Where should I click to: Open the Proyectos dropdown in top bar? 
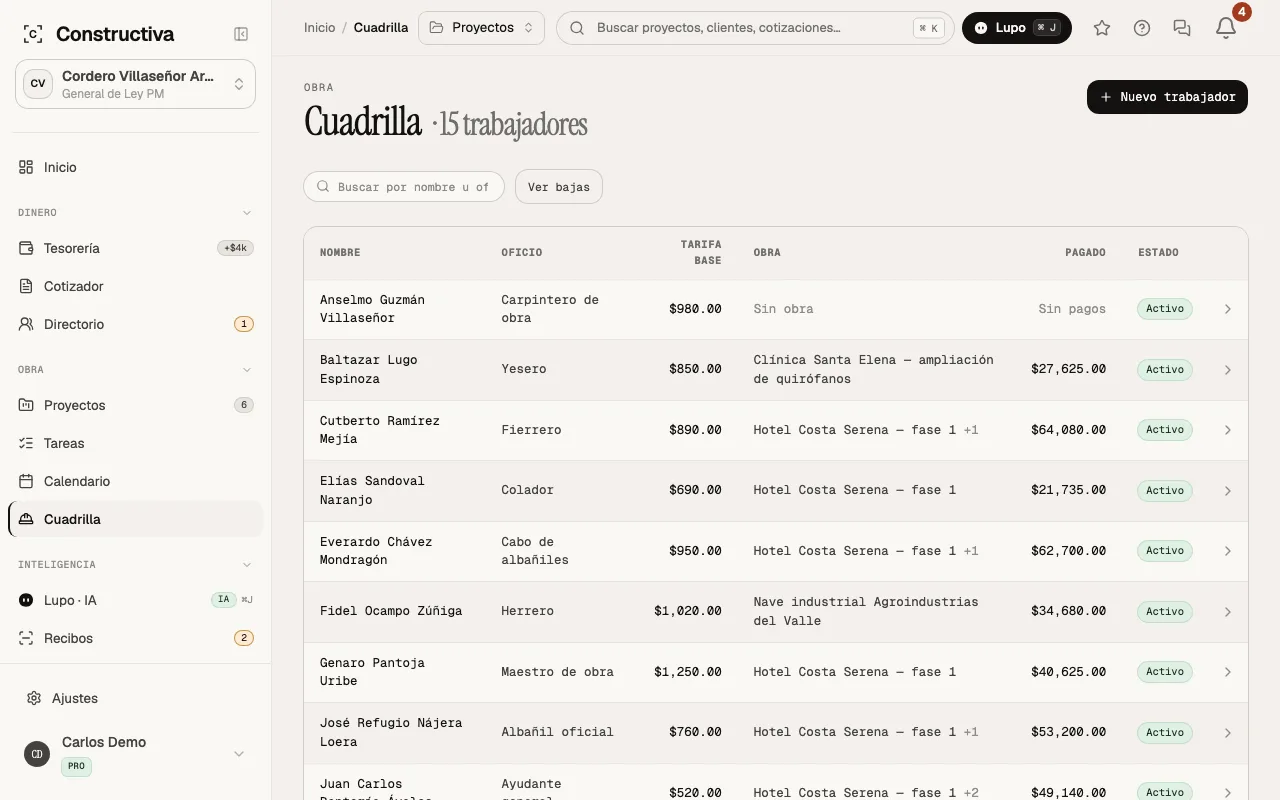(481, 28)
